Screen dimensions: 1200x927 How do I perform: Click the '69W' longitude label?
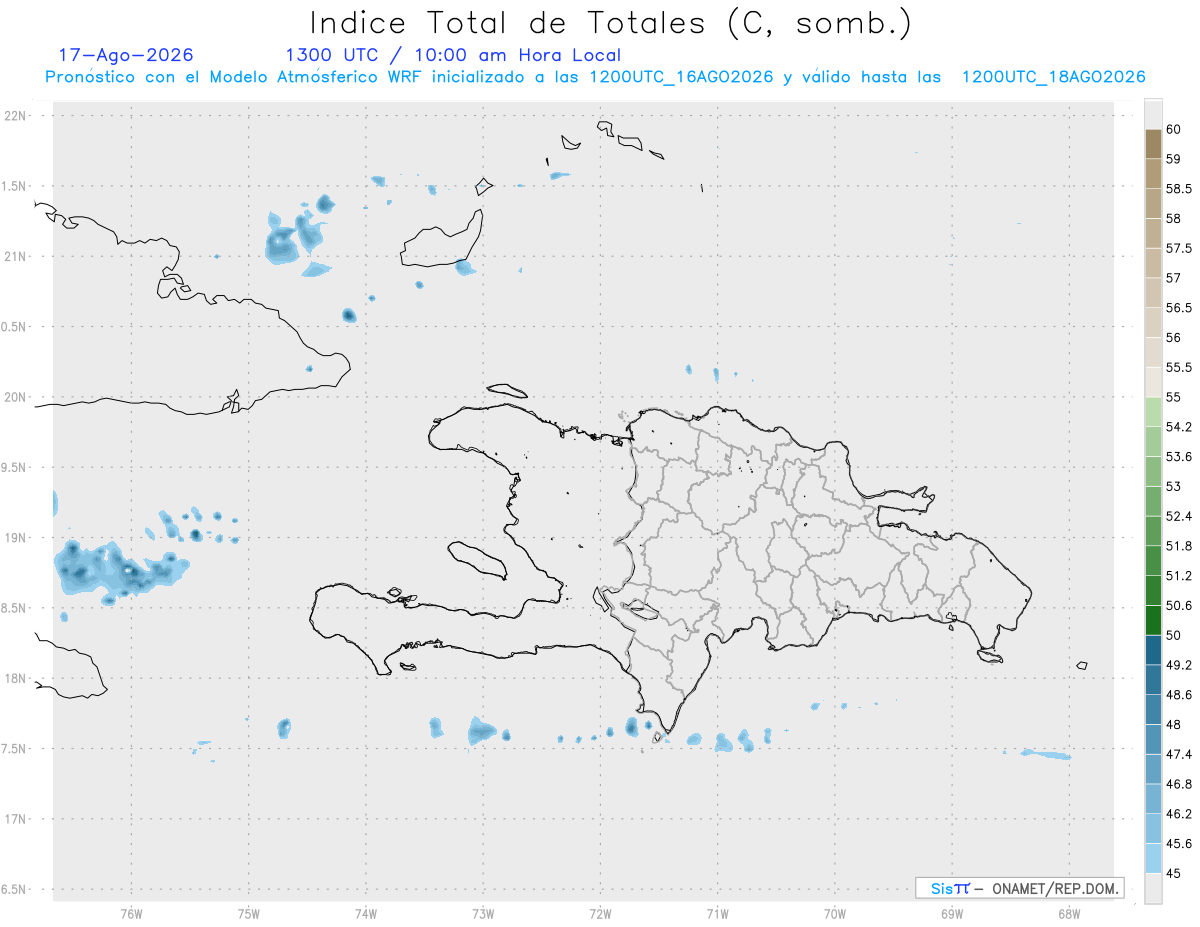tap(952, 914)
